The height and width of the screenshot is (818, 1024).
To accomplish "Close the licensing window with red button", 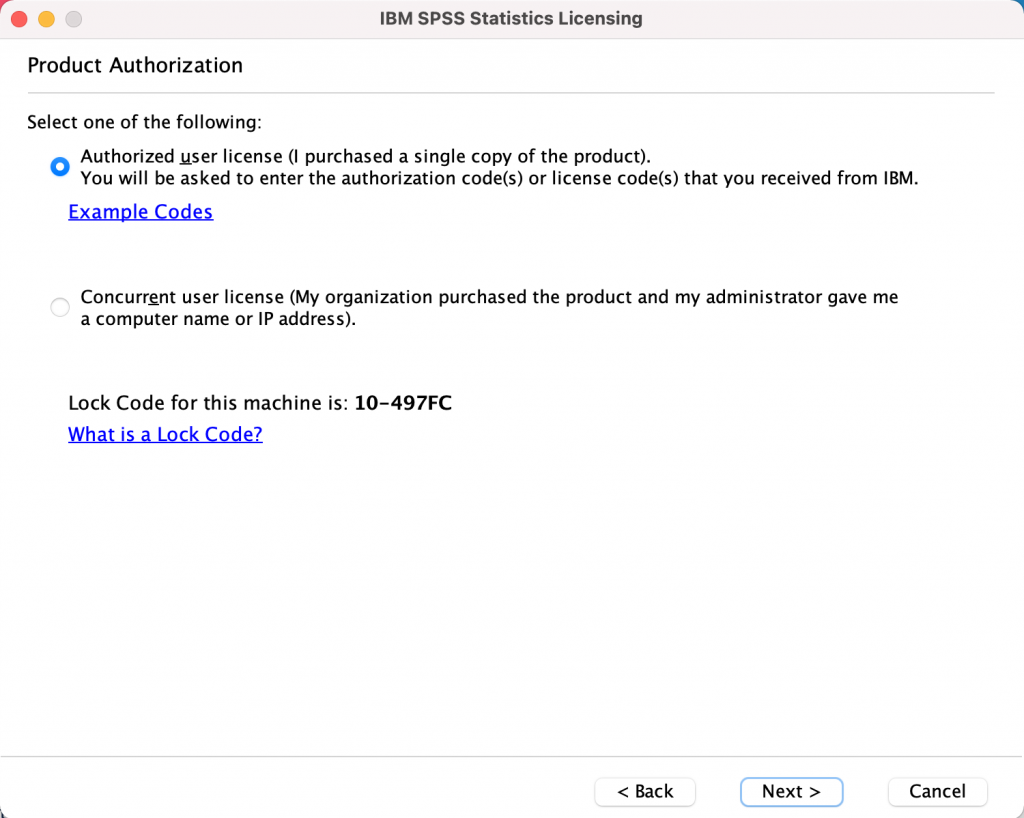I will point(18,18).
